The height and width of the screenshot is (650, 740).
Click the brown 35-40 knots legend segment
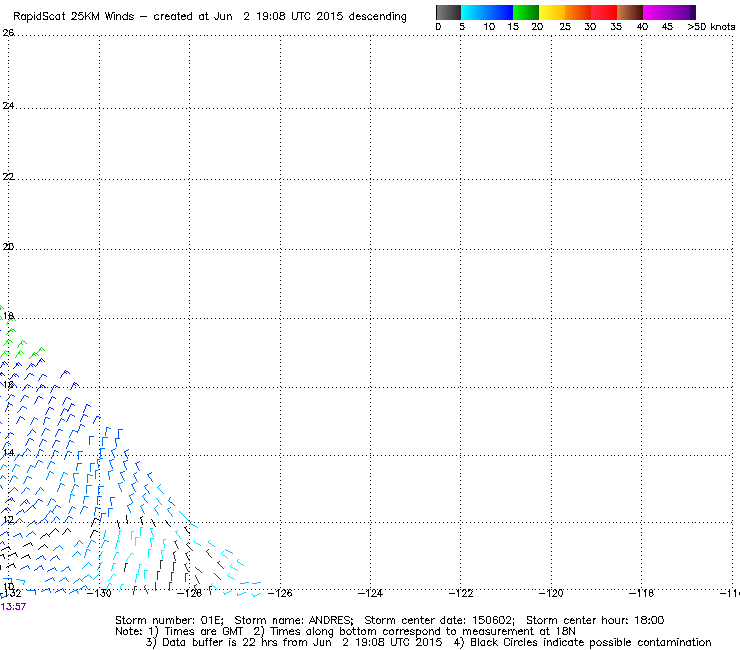630,12
